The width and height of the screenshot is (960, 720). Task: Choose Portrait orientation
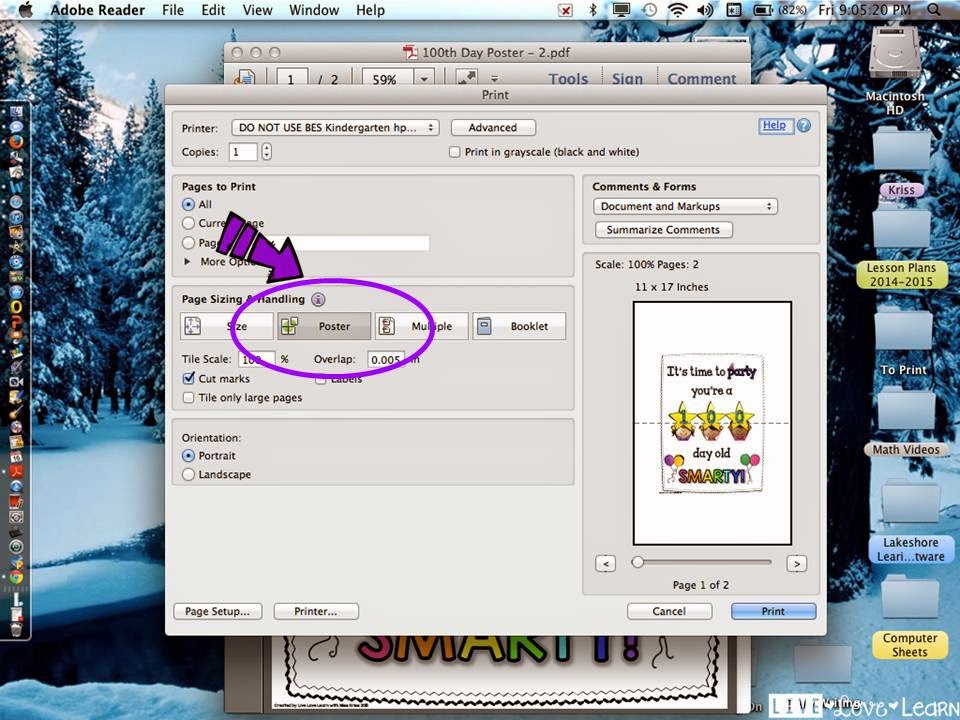[189, 456]
